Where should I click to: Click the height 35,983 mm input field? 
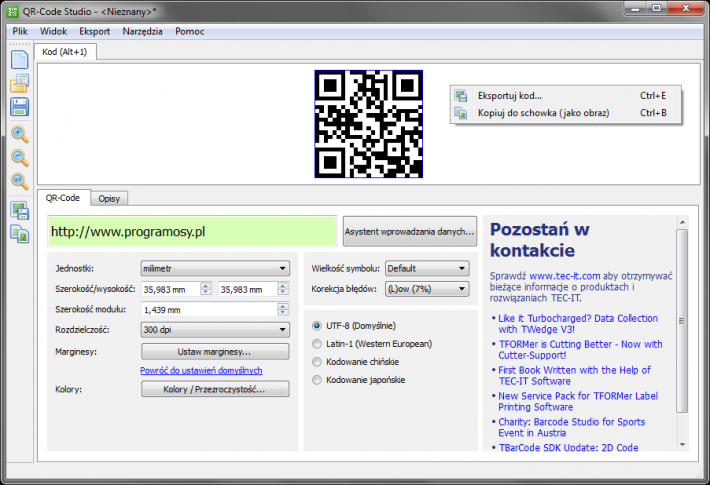248,289
